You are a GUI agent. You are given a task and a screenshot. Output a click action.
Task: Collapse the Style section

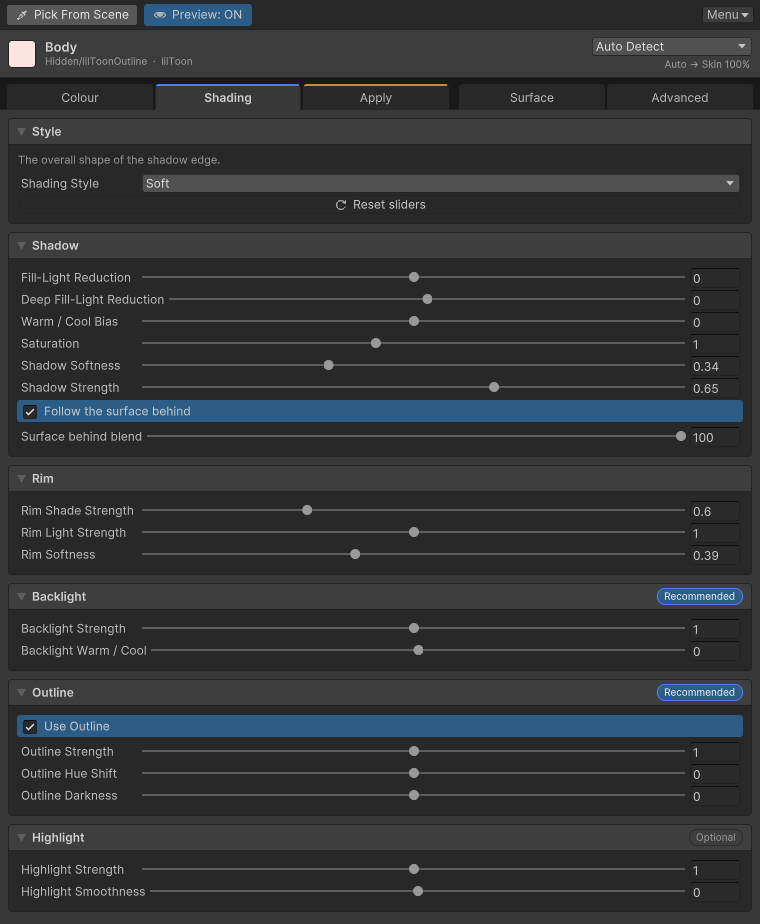(x=21, y=131)
